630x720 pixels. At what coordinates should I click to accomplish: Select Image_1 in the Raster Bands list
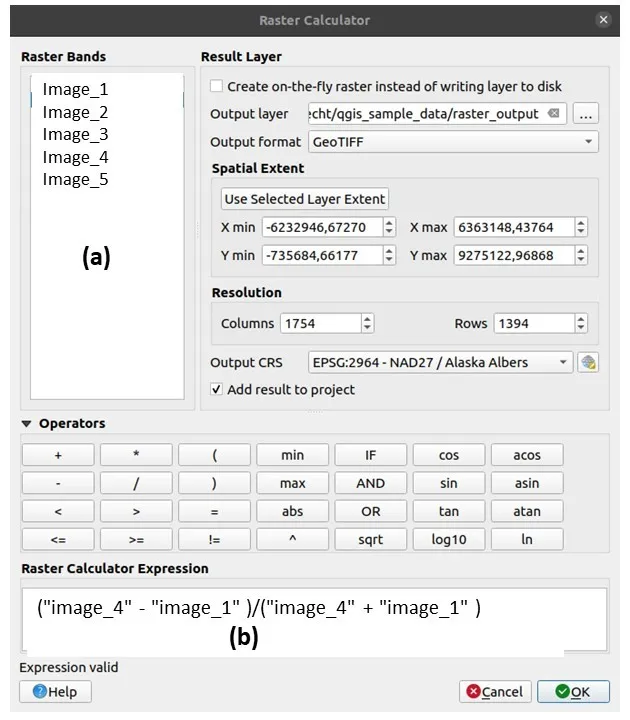coord(75,90)
